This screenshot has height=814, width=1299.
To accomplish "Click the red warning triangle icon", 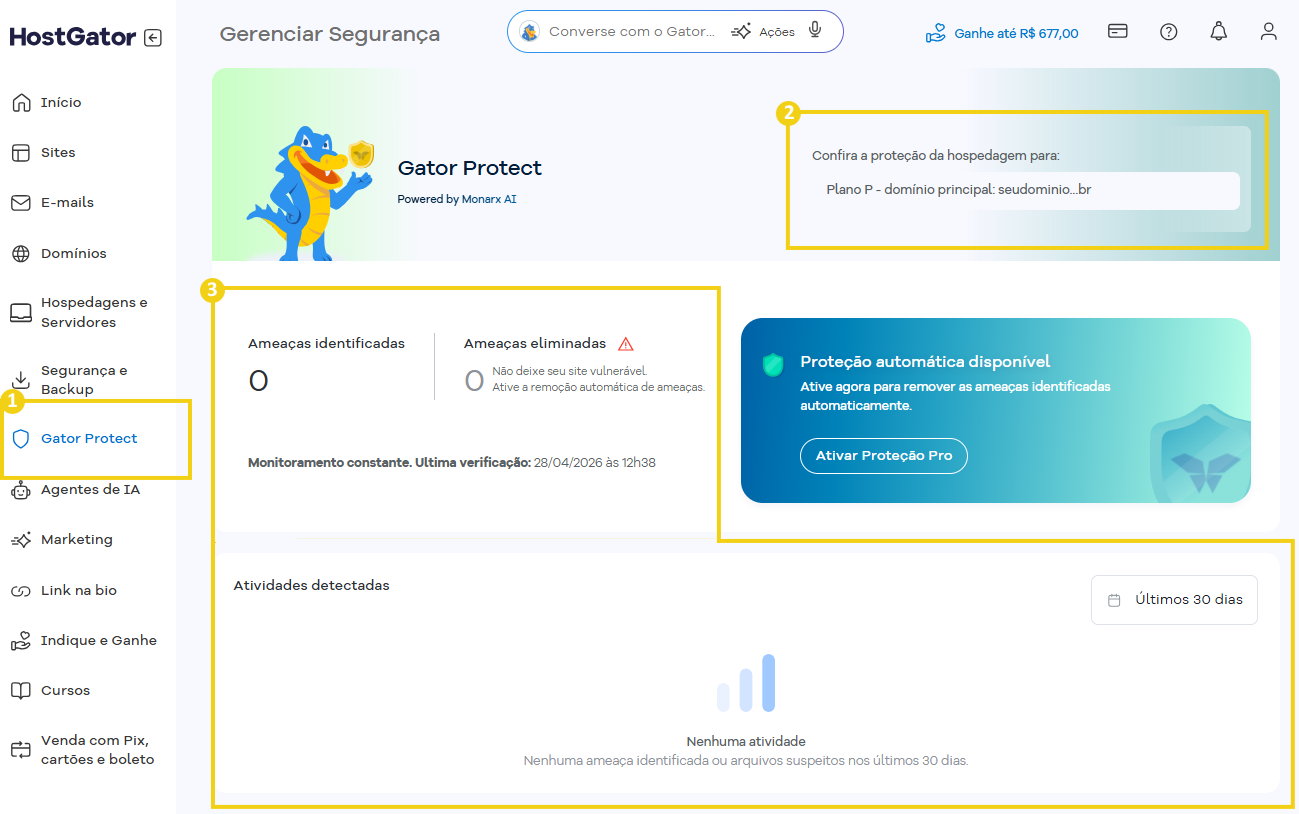I will coord(626,344).
